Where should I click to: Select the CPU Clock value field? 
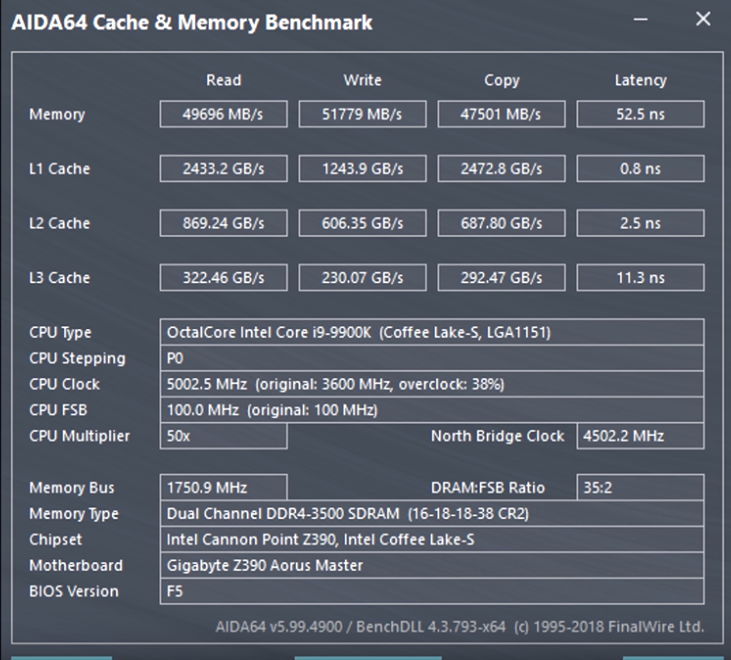(432, 384)
